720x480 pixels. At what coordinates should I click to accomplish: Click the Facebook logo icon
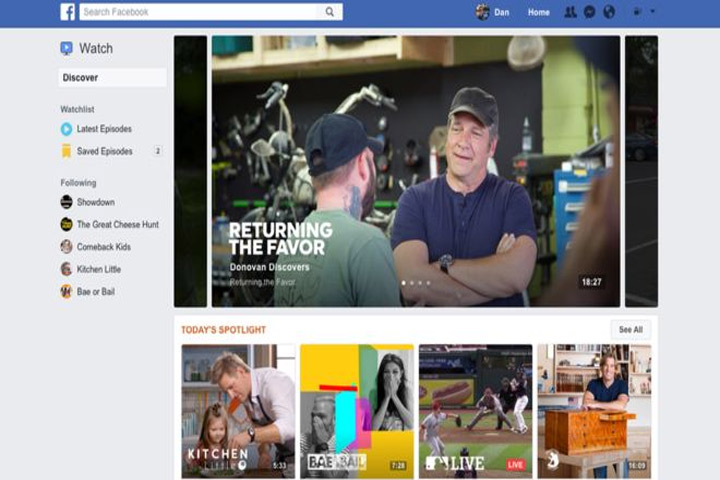click(x=68, y=12)
